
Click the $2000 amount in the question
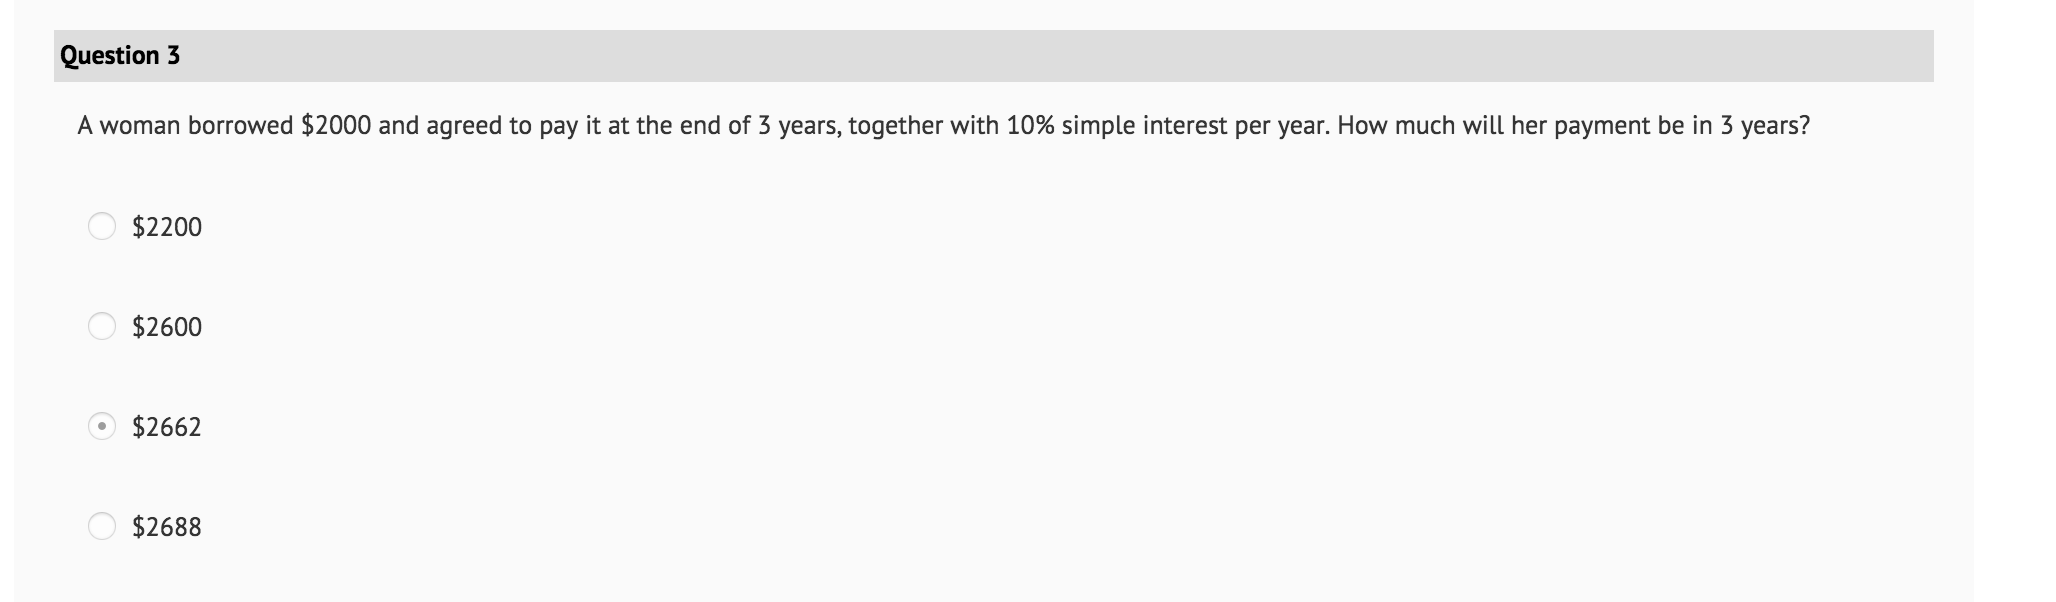coord(336,126)
